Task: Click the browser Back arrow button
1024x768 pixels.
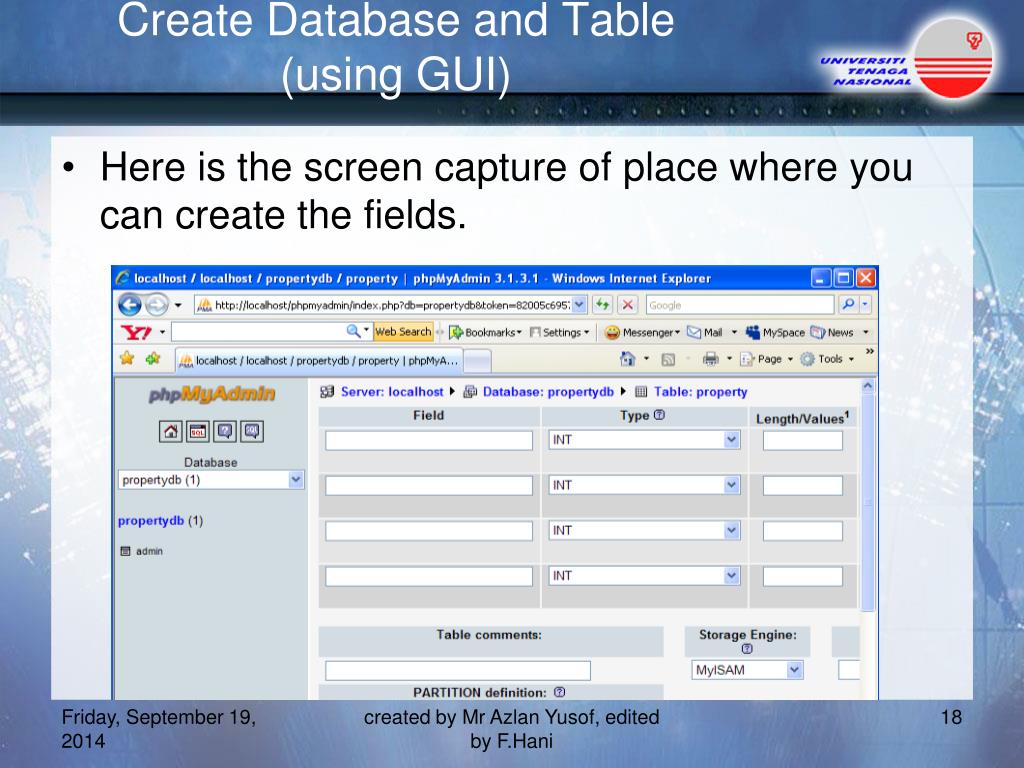Action: (130, 305)
